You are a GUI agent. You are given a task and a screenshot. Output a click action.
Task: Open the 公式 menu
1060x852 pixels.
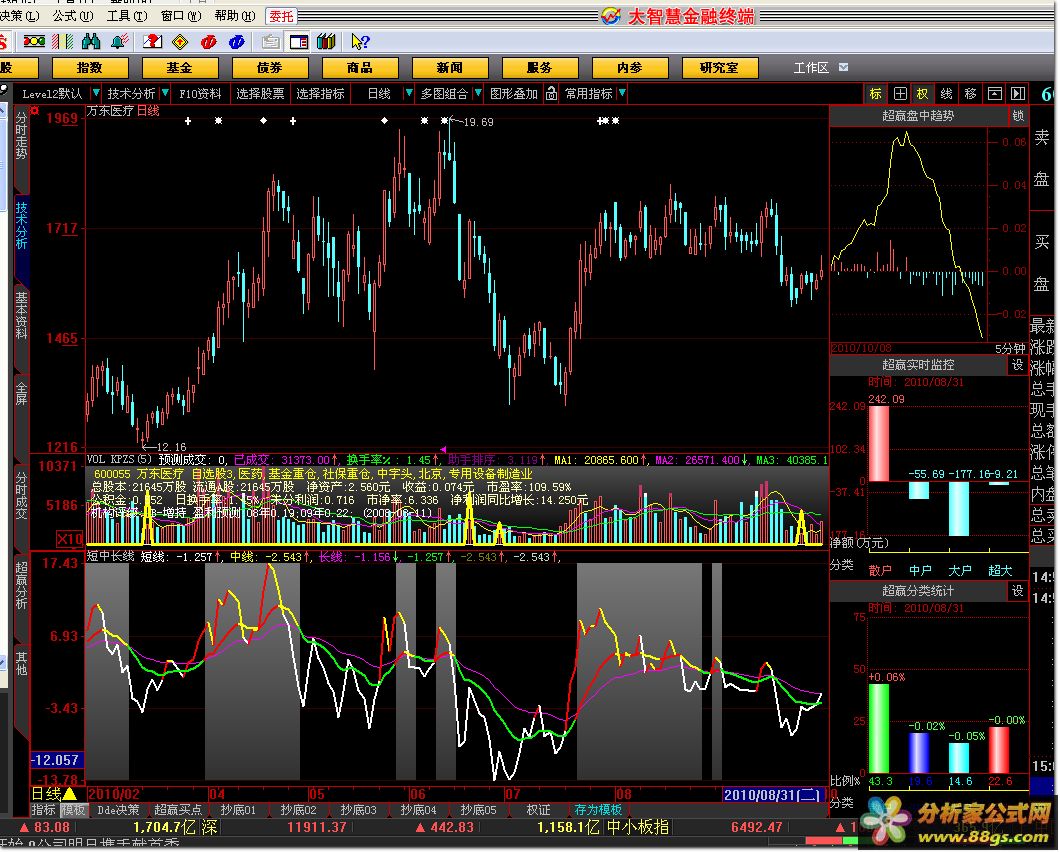(73, 16)
